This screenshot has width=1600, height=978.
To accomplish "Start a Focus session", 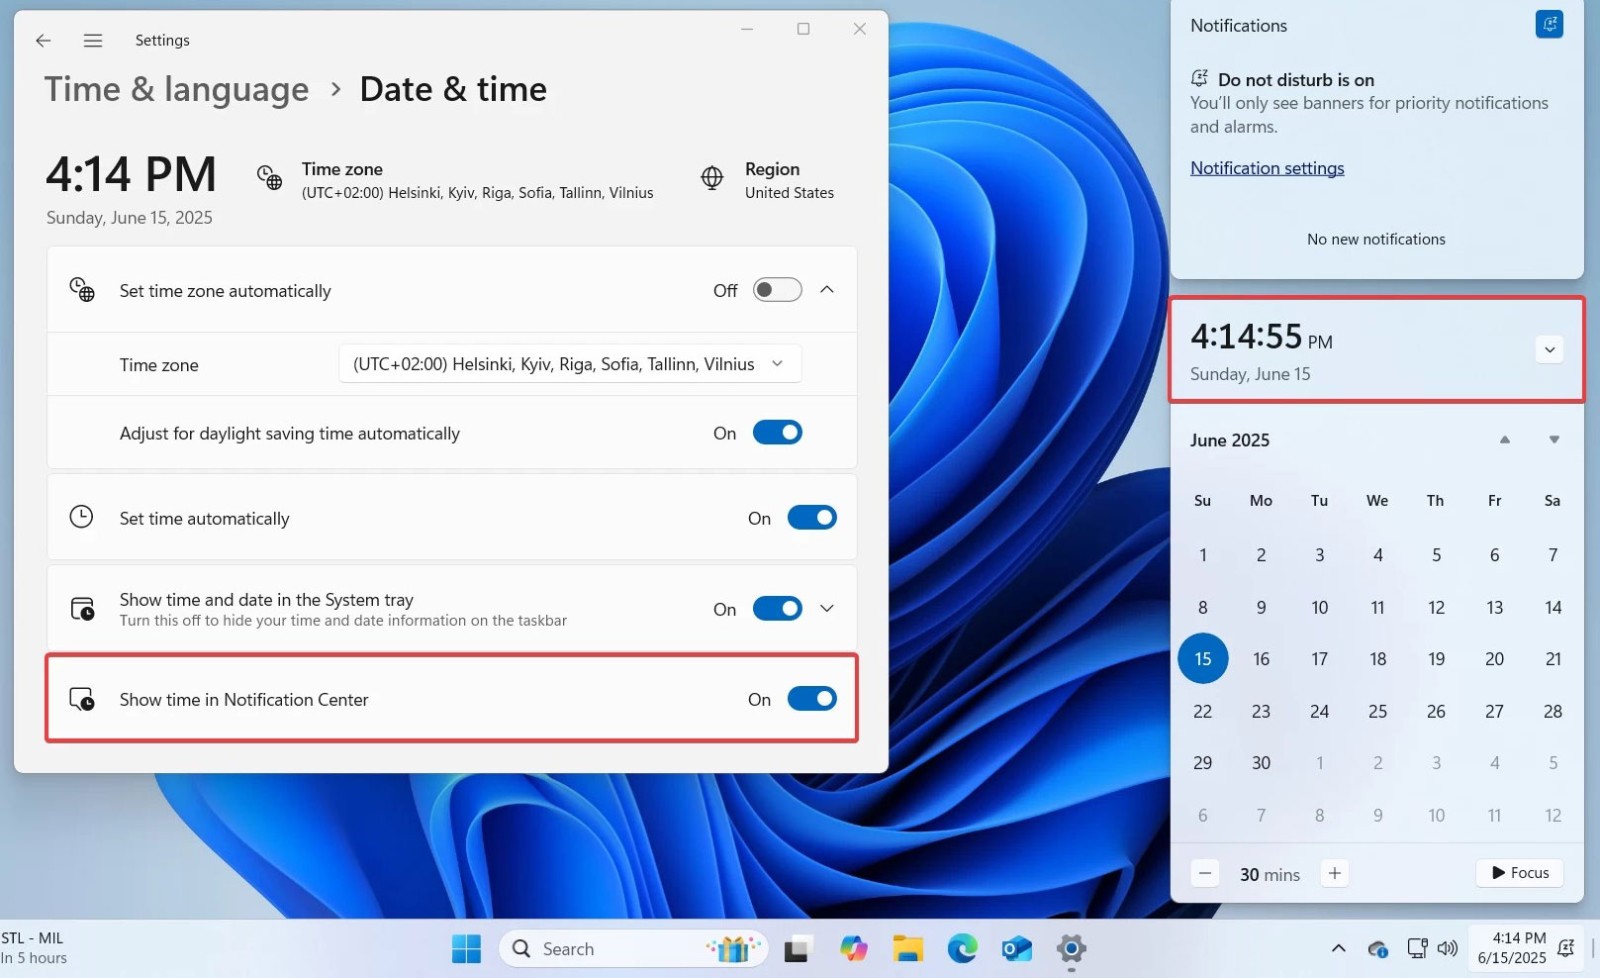I will pos(1520,873).
